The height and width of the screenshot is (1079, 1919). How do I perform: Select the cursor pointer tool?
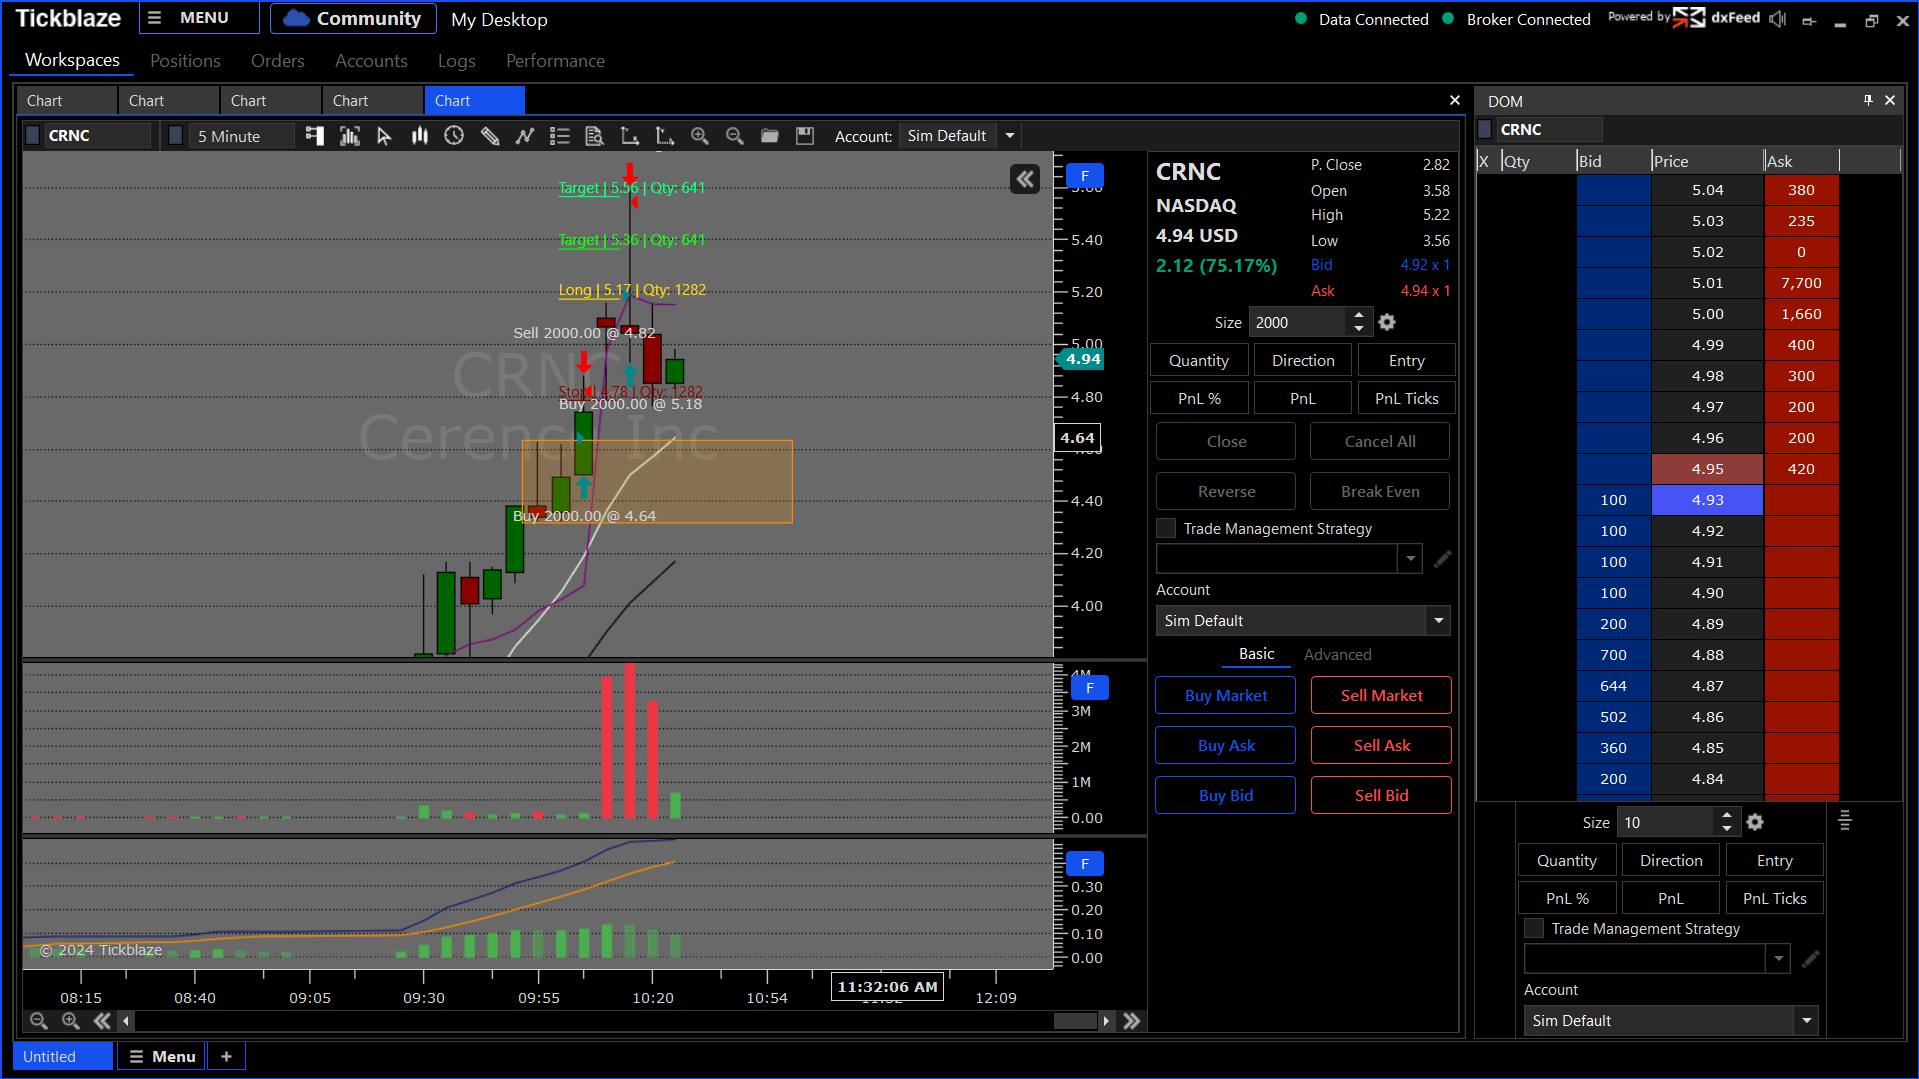point(384,136)
